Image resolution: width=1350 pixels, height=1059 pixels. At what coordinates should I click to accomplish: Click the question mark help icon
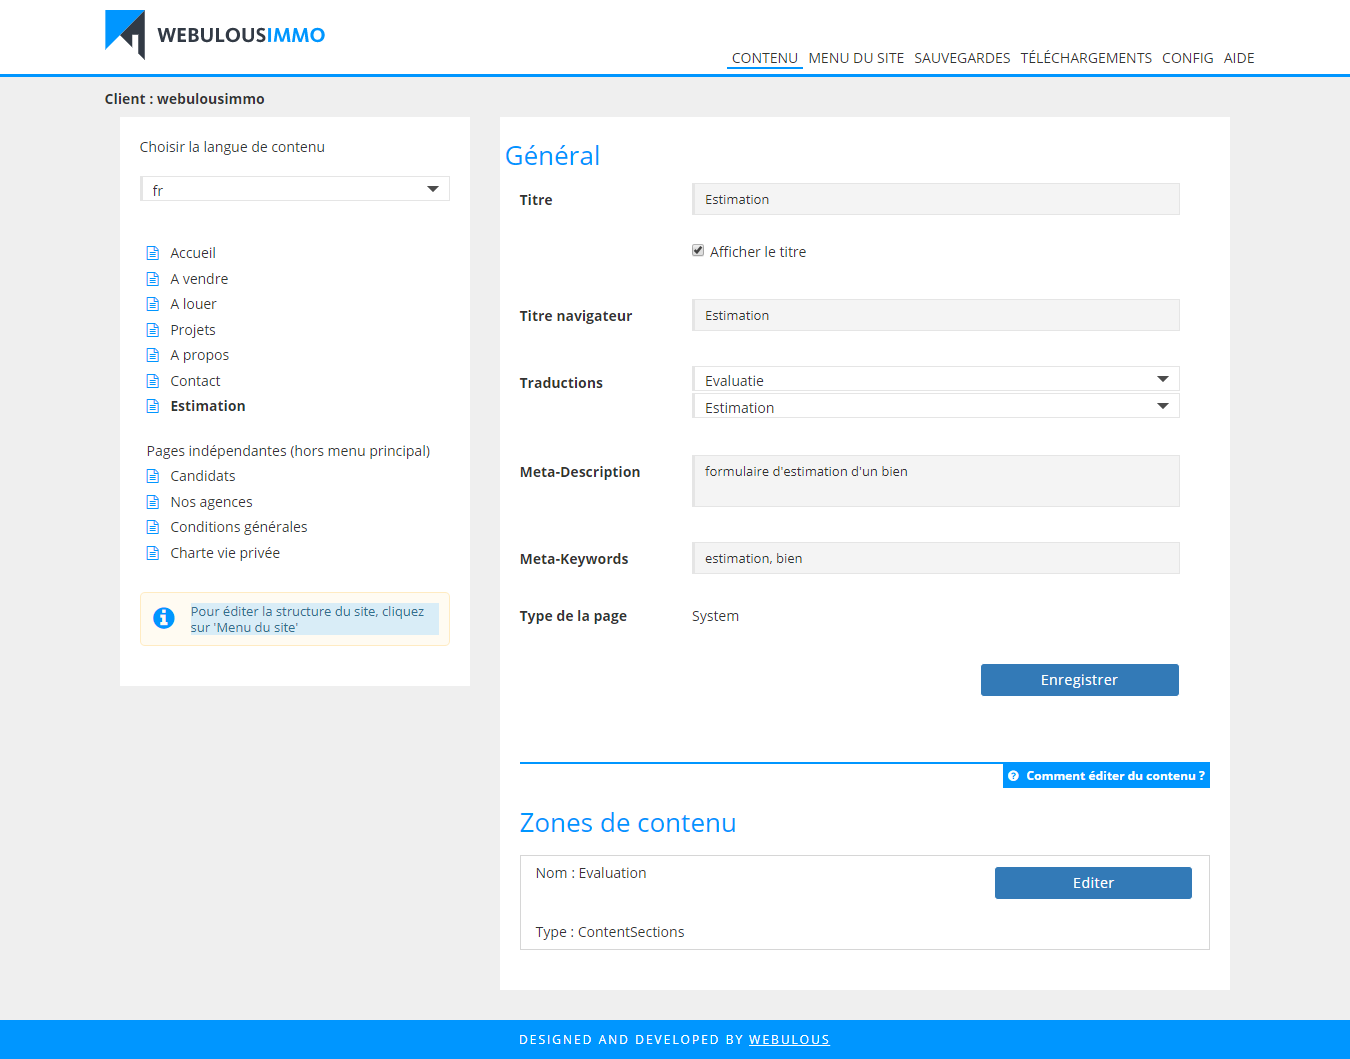click(x=1013, y=776)
